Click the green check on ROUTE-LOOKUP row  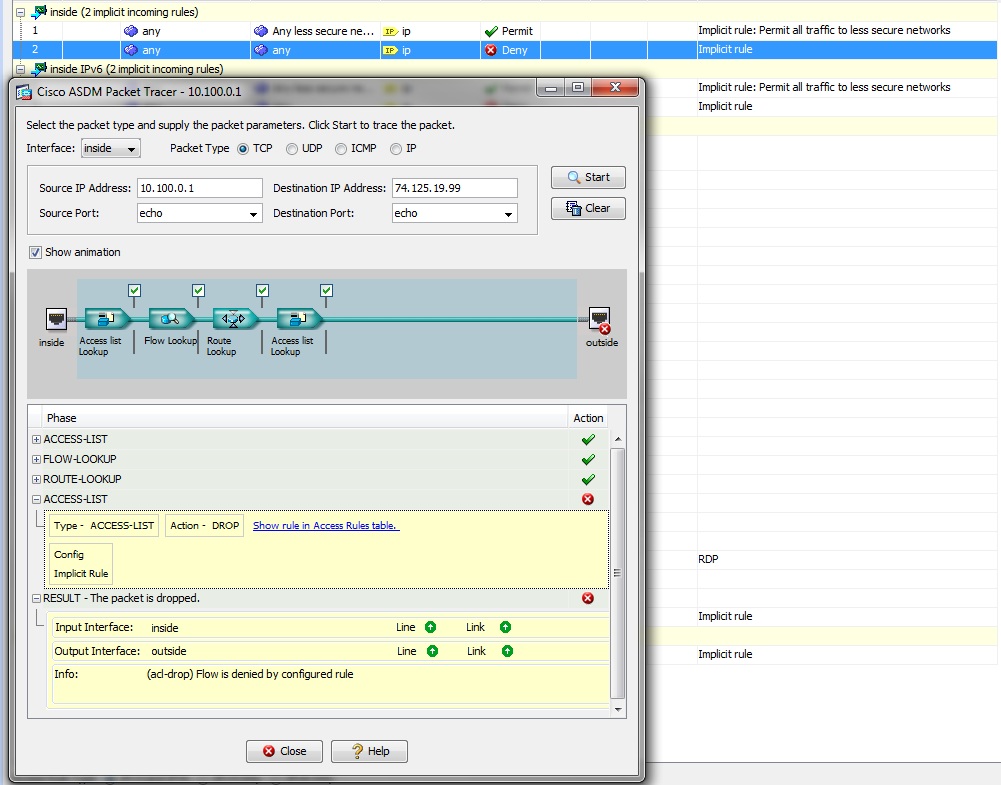pyautogui.click(x=588, y=479)
